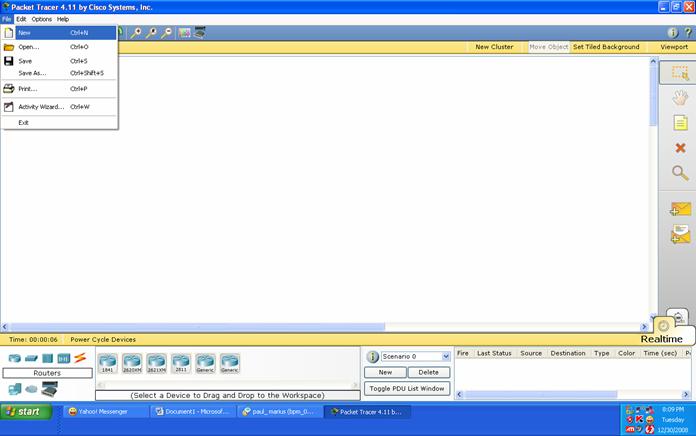
Task: Click Set Tiled Background
Action: pyautogui.click(x=606, y=47)
